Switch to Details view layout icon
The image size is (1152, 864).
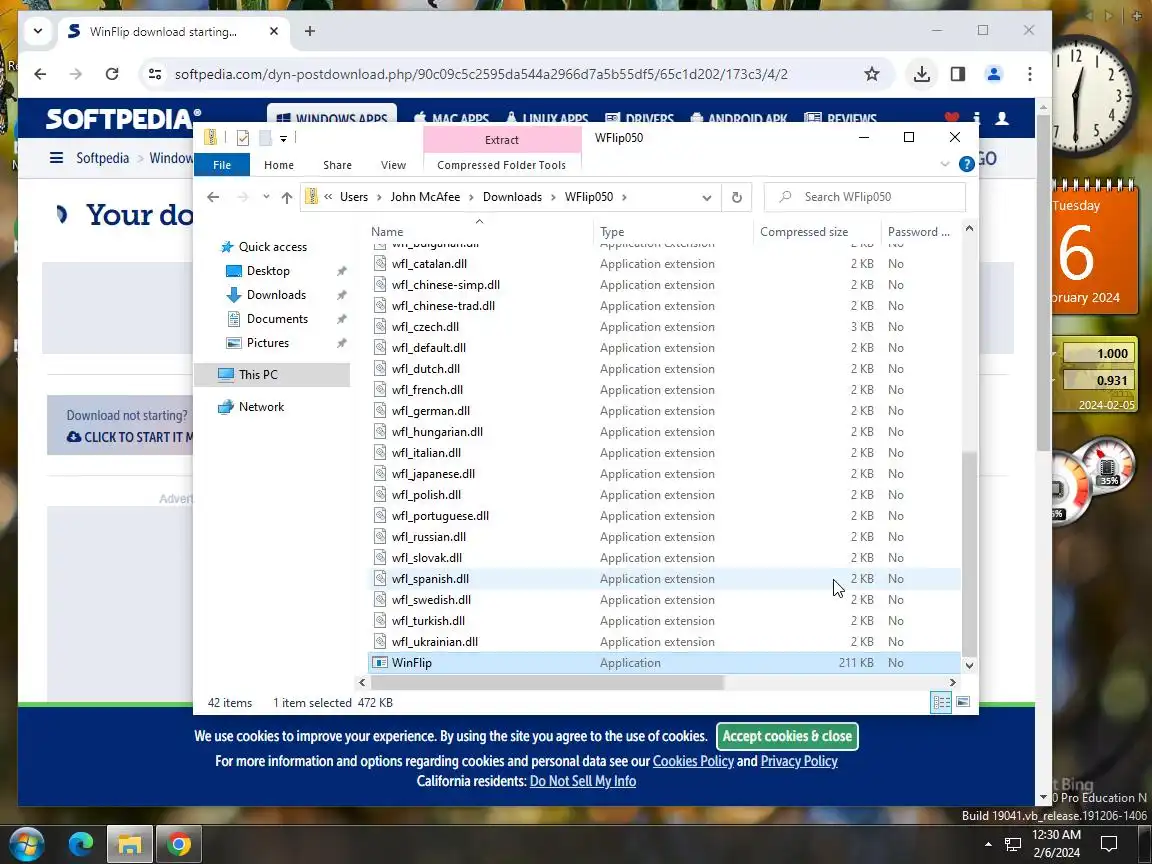(x=941, y=702)
